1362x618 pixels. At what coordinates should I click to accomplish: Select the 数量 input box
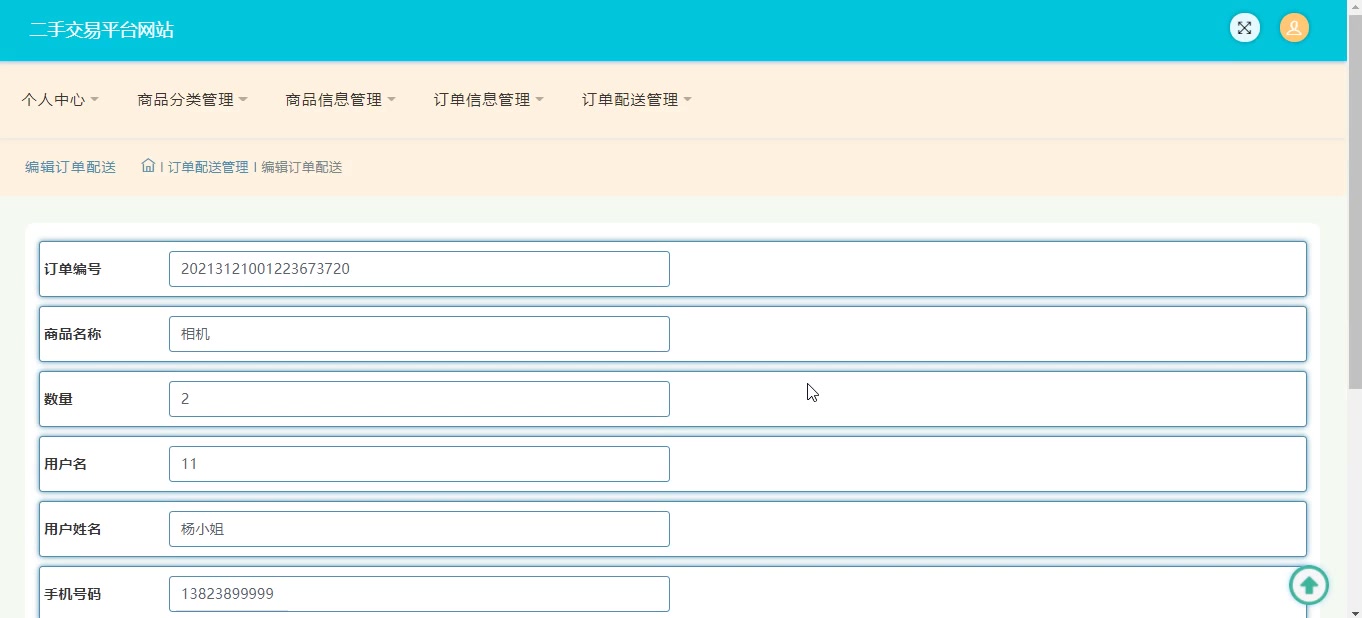point(419,399)
